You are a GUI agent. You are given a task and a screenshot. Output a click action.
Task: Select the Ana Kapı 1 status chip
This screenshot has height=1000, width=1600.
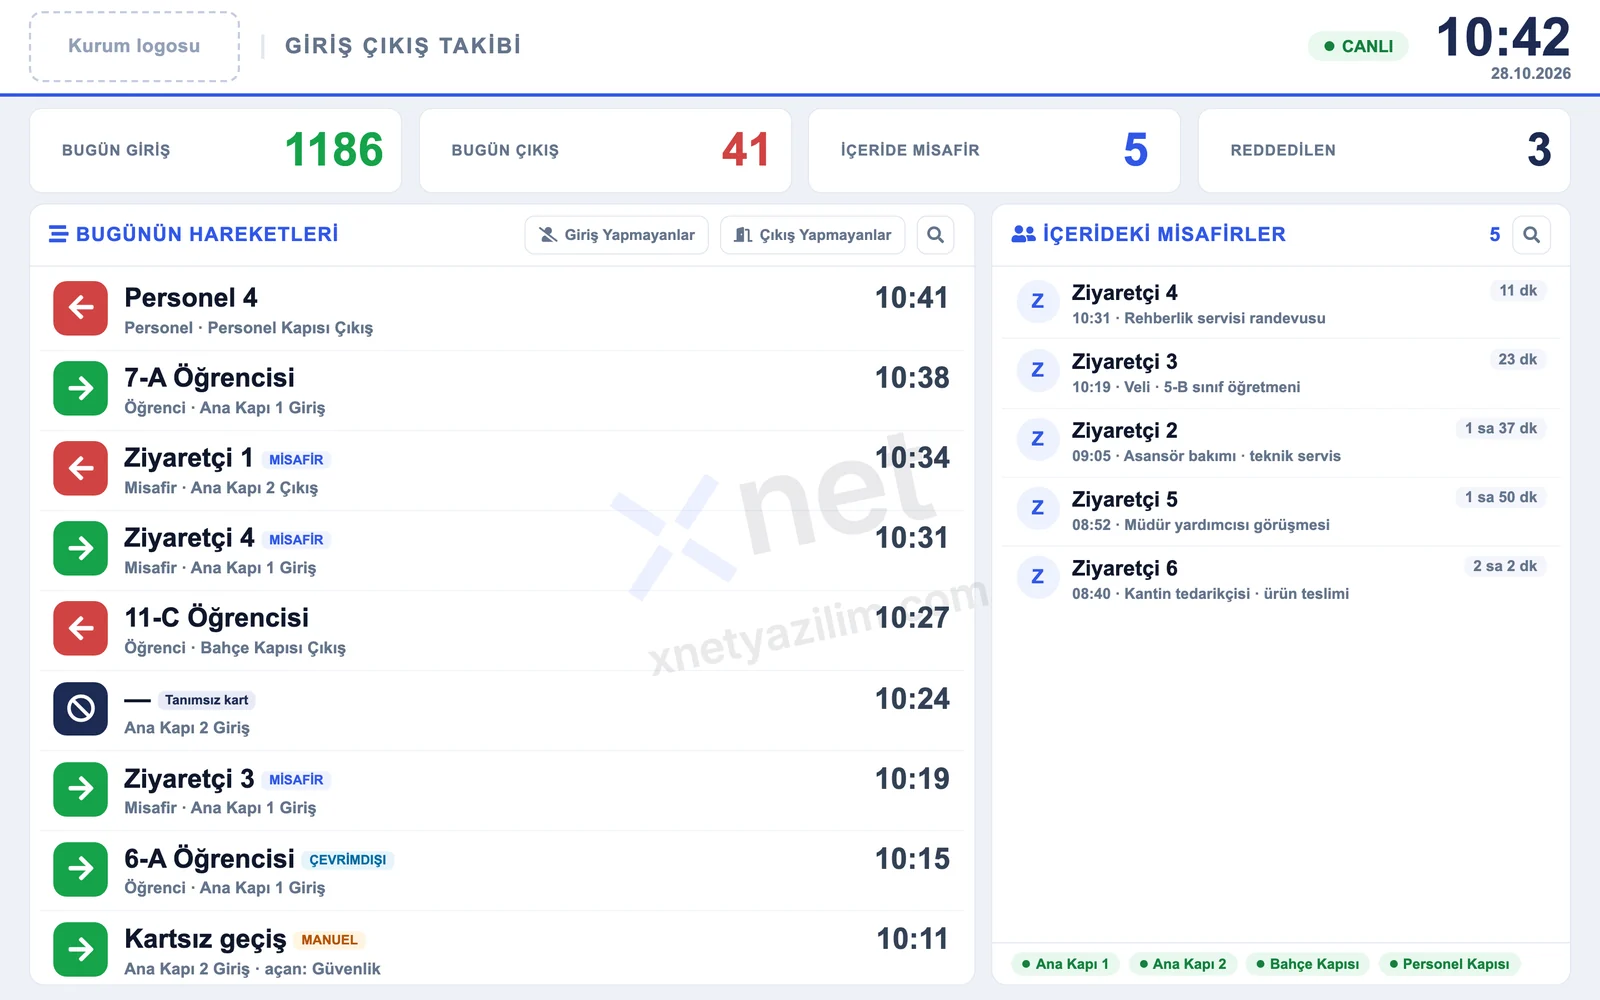[x=1065, y=964]
